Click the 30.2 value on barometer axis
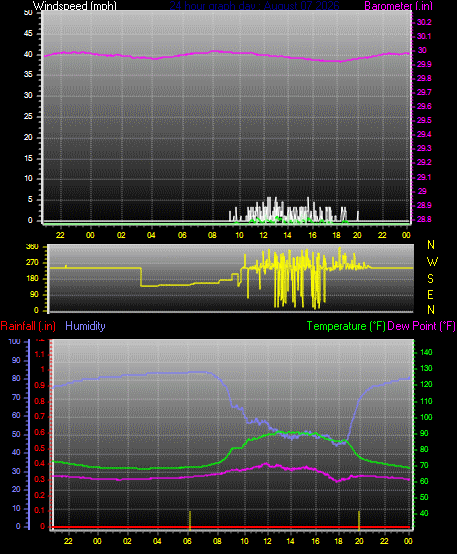Image resolution: width=457 pixels, height=554 pixels. pyautogui.click(x=424, y=22)
